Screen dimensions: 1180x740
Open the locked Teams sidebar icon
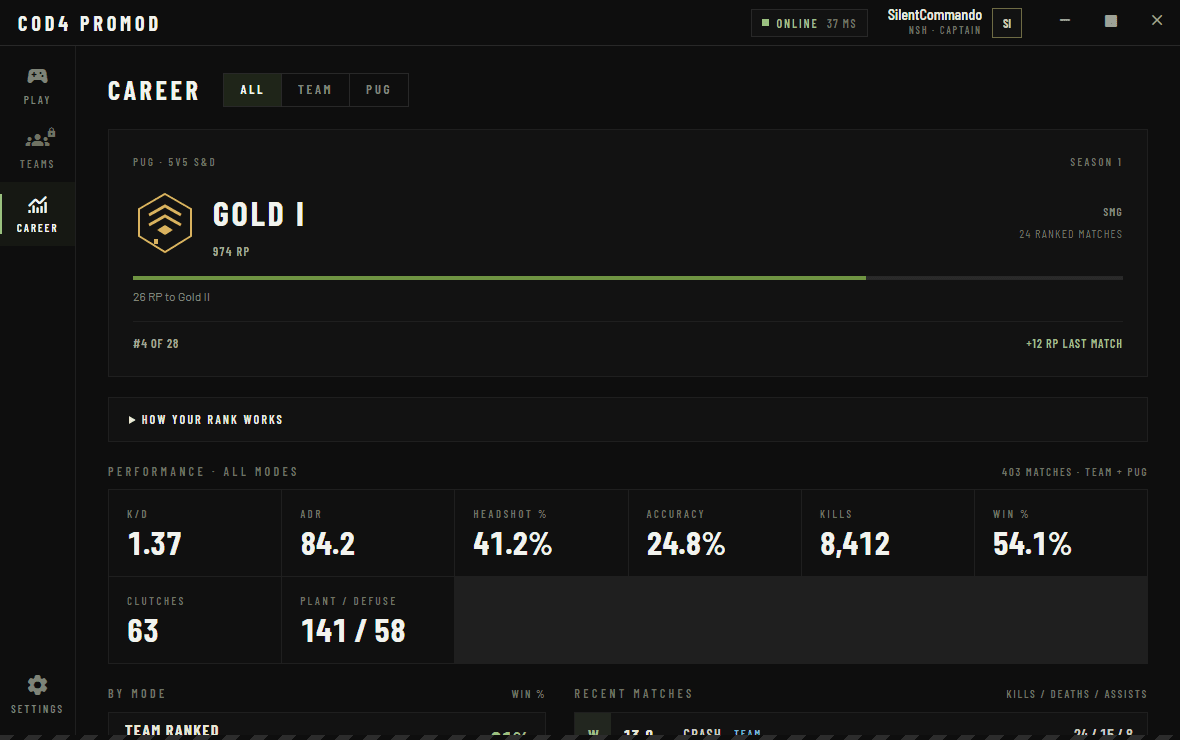(x=39, y=139)
